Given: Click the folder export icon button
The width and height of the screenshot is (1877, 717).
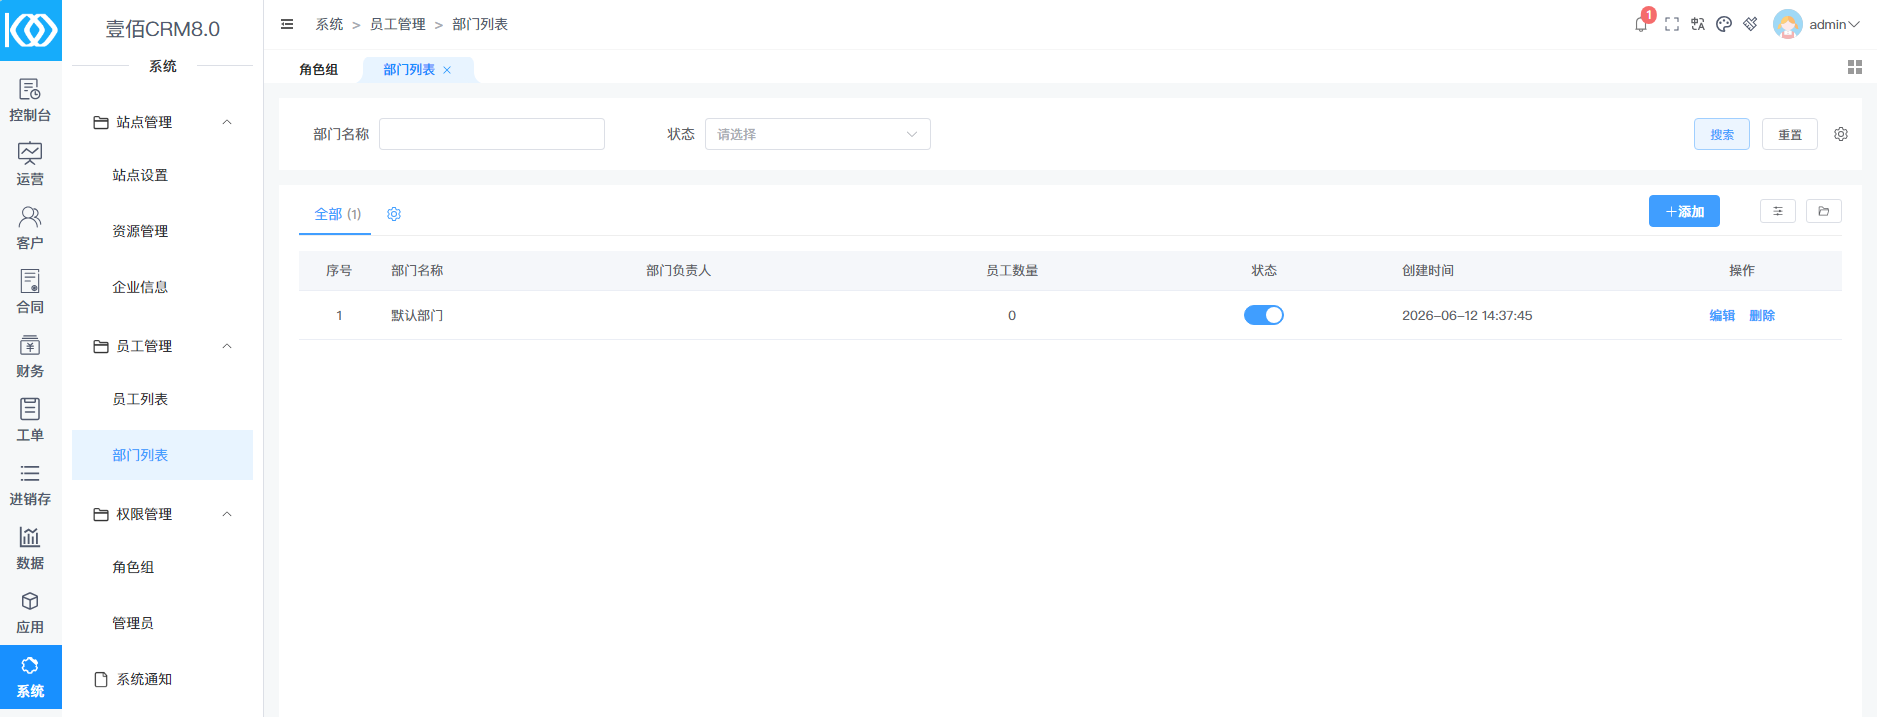Looking at the screenshot, I should [1824, 211].
